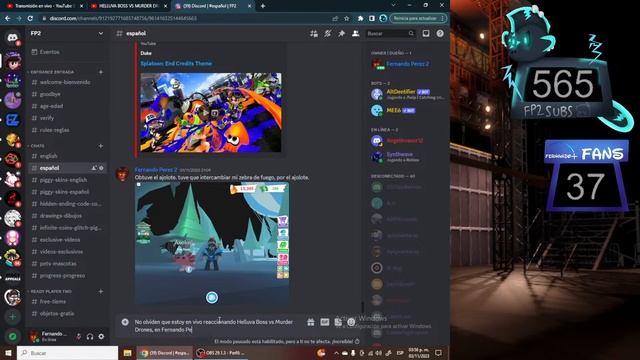Open the pets-mascotas channel
The width and height of the screenshot is (640, 360).
(67, 264)
